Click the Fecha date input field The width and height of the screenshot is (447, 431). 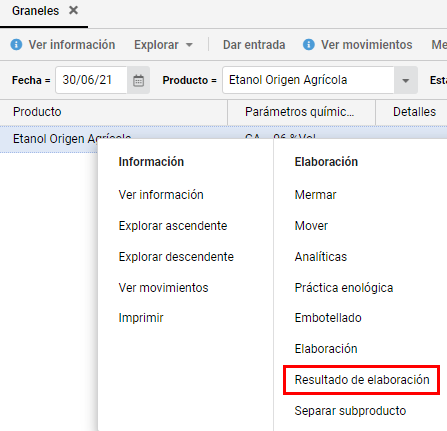pyautogui.click(x=91, y=80)
